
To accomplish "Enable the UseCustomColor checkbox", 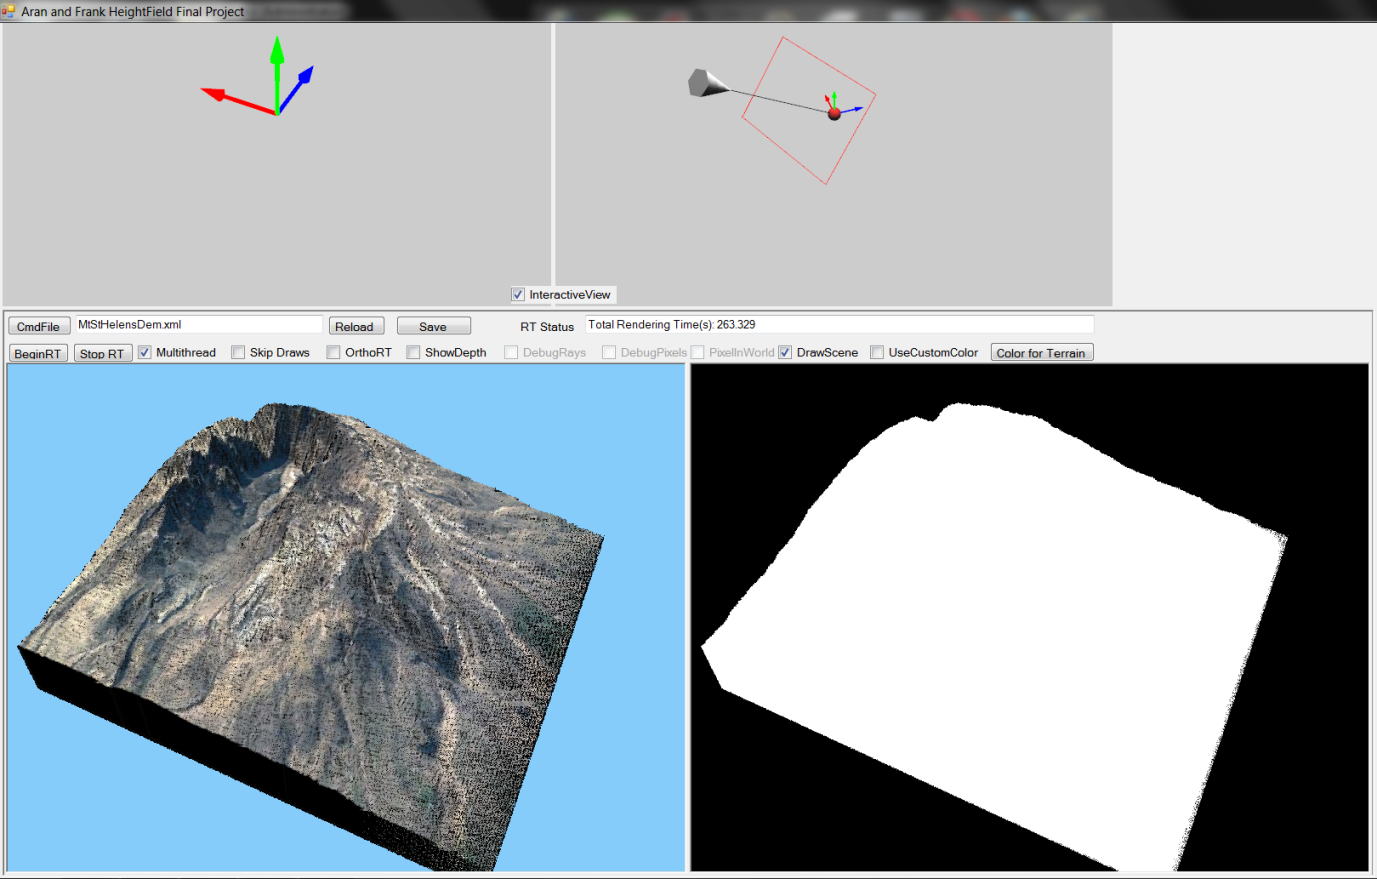I will [877, 352].
